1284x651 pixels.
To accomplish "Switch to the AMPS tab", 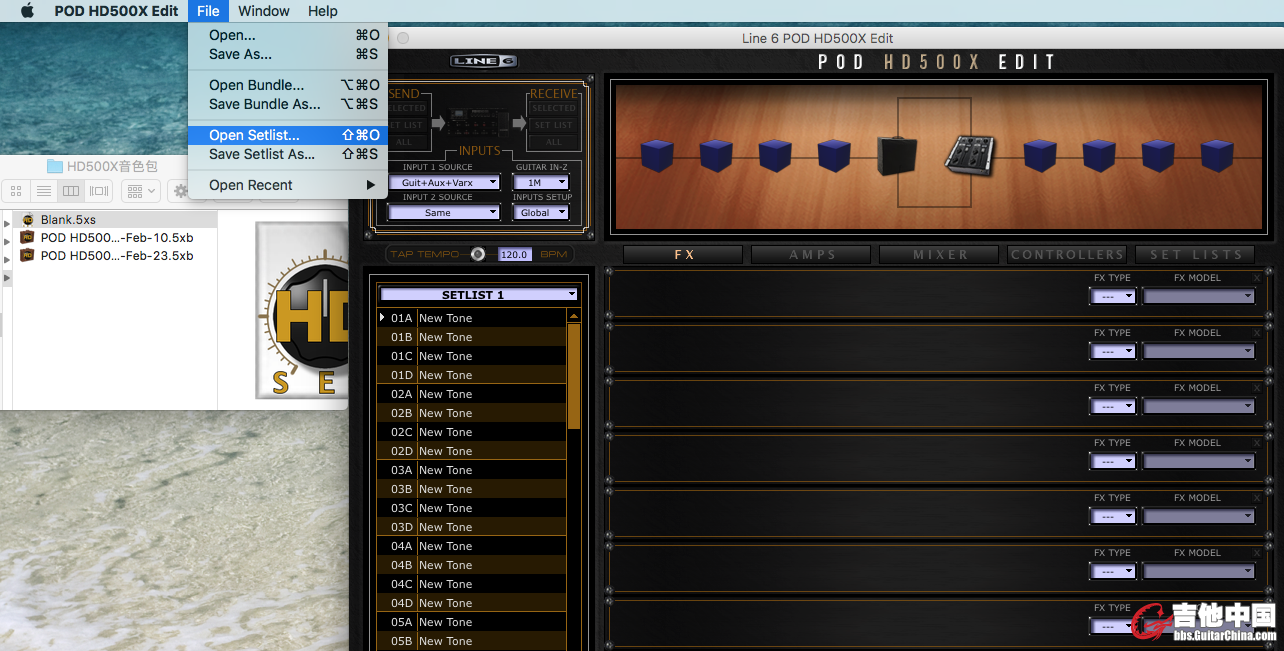I will click(x=812, y=255).
